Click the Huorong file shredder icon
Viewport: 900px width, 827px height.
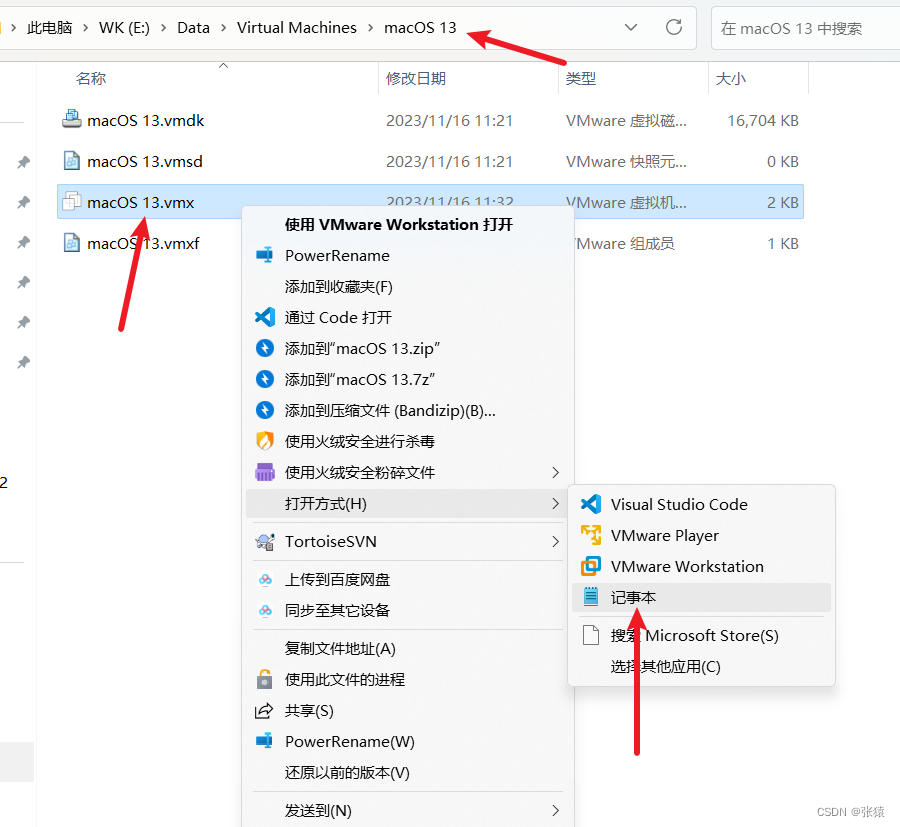click(x=265, y=472)
